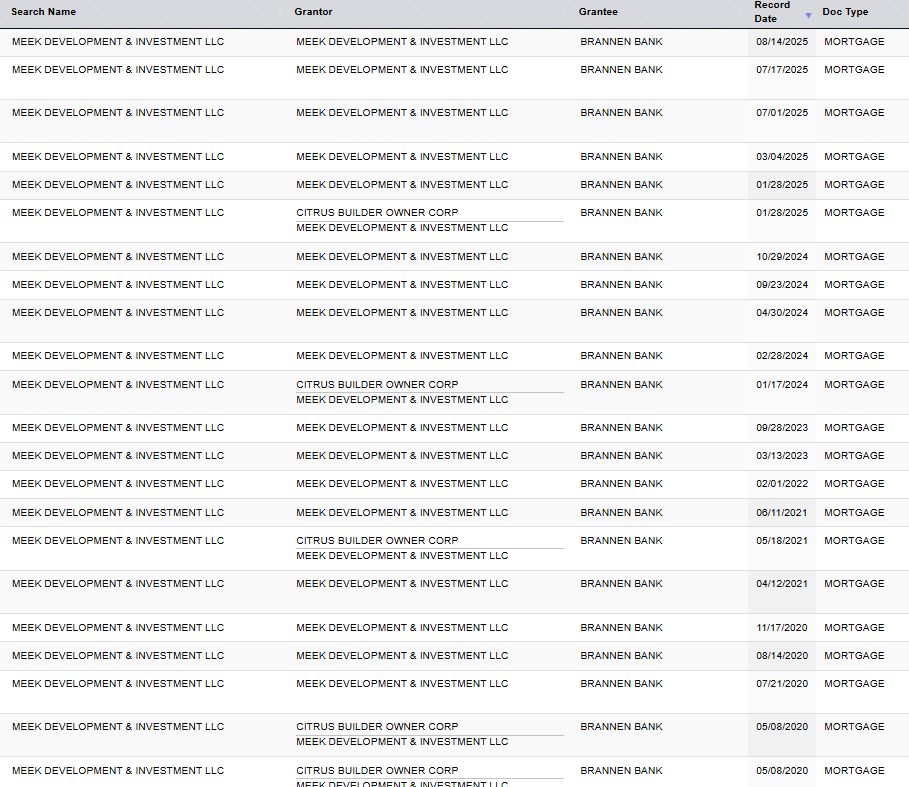The width and height of the screenshot is (909, 787).
Task: Click the Grantor column header
Action: [x=313, y=12]
